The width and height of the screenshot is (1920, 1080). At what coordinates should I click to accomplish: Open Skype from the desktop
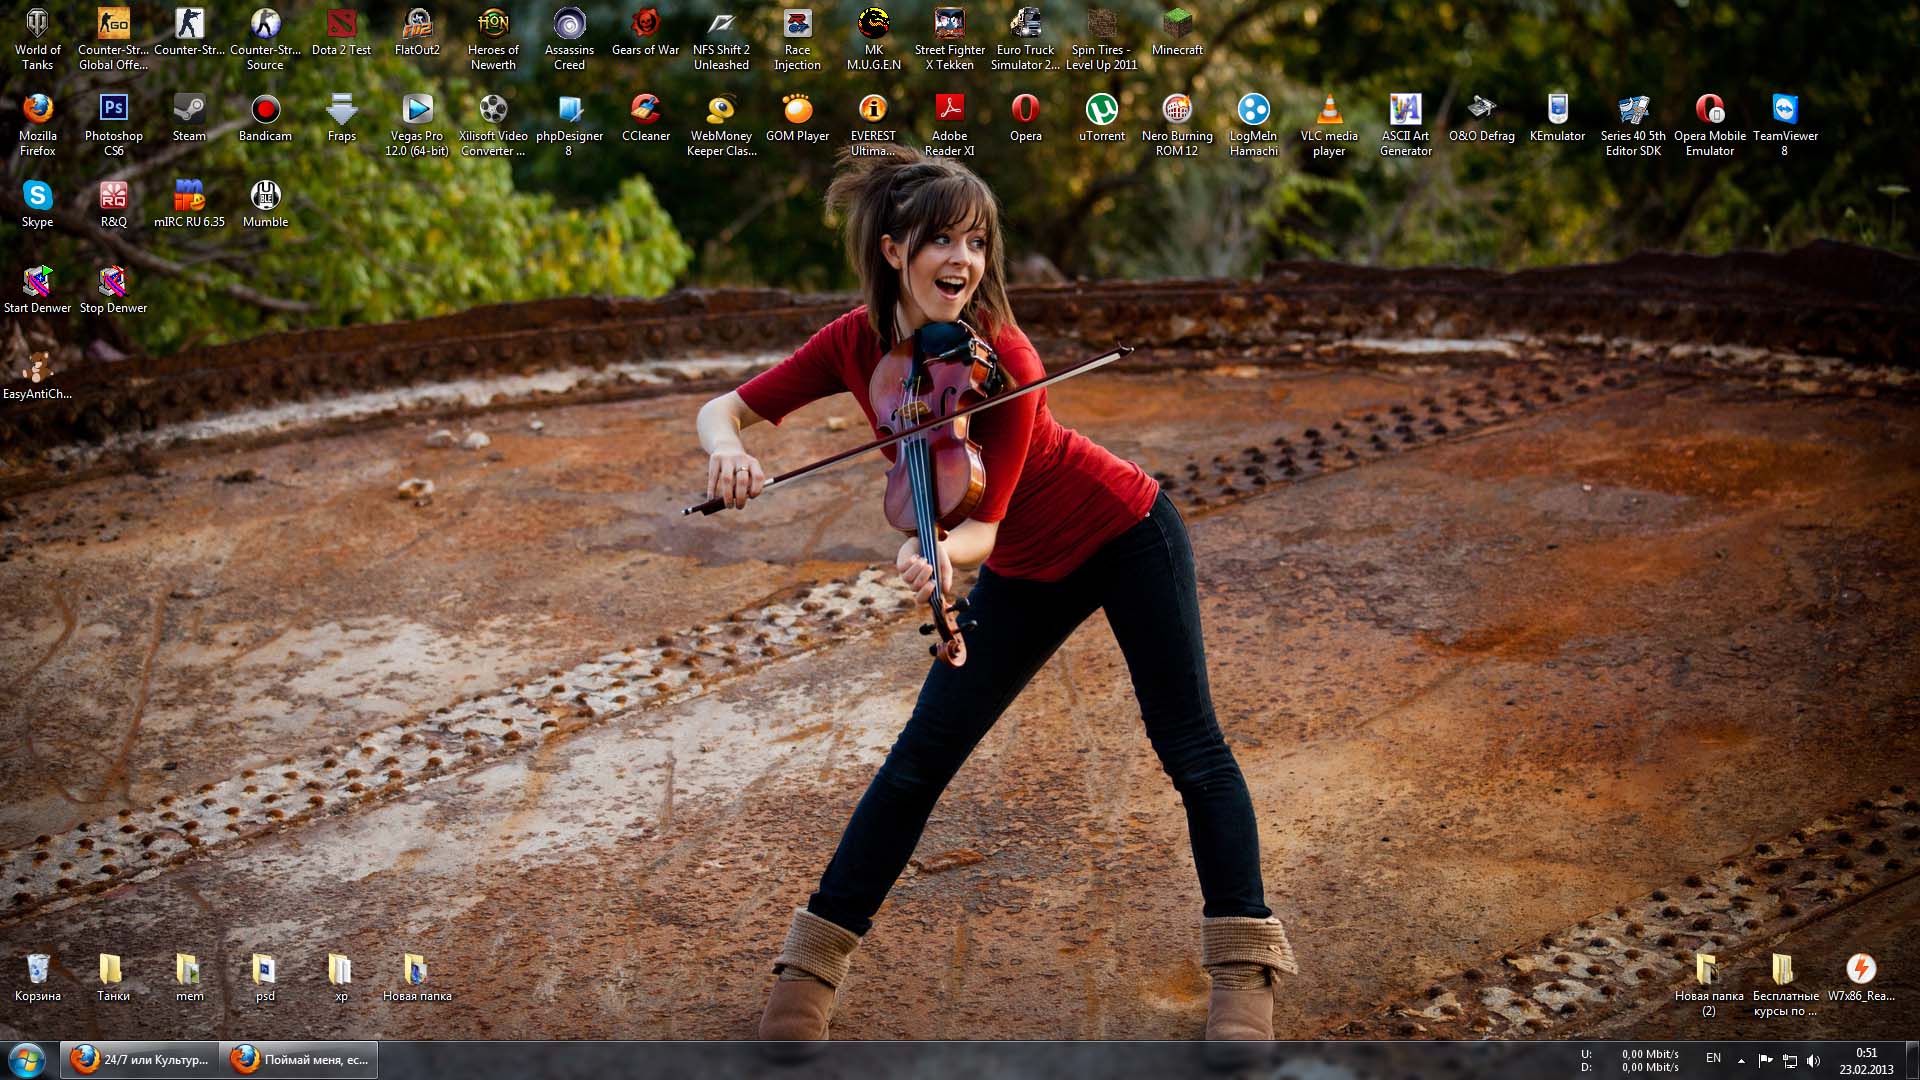pyautogui.click(x=38, y=196)
